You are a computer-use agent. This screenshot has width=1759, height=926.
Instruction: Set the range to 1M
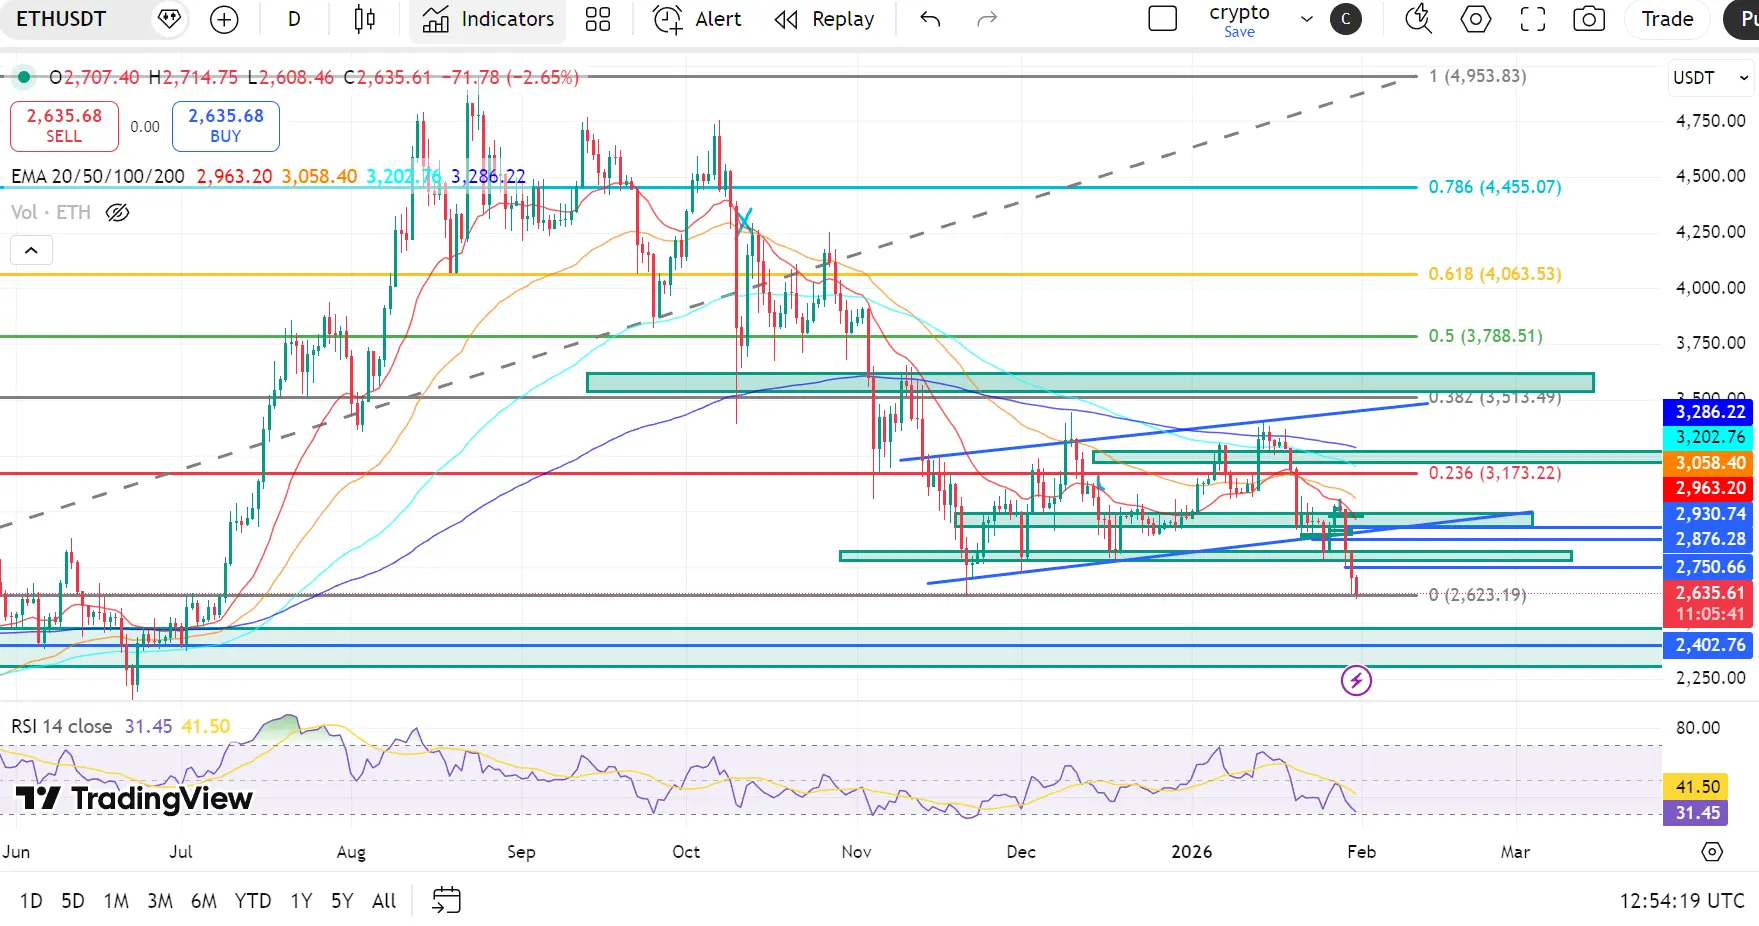pos(116,901)
